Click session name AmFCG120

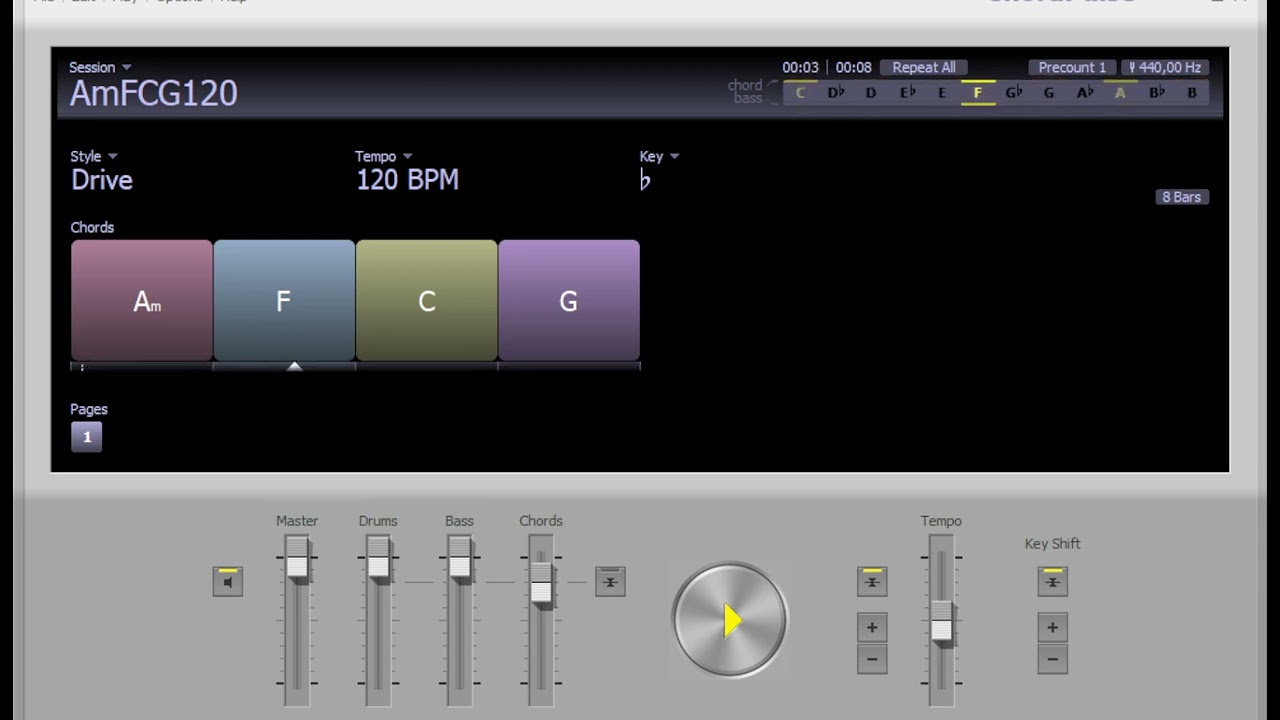[154, 94]
